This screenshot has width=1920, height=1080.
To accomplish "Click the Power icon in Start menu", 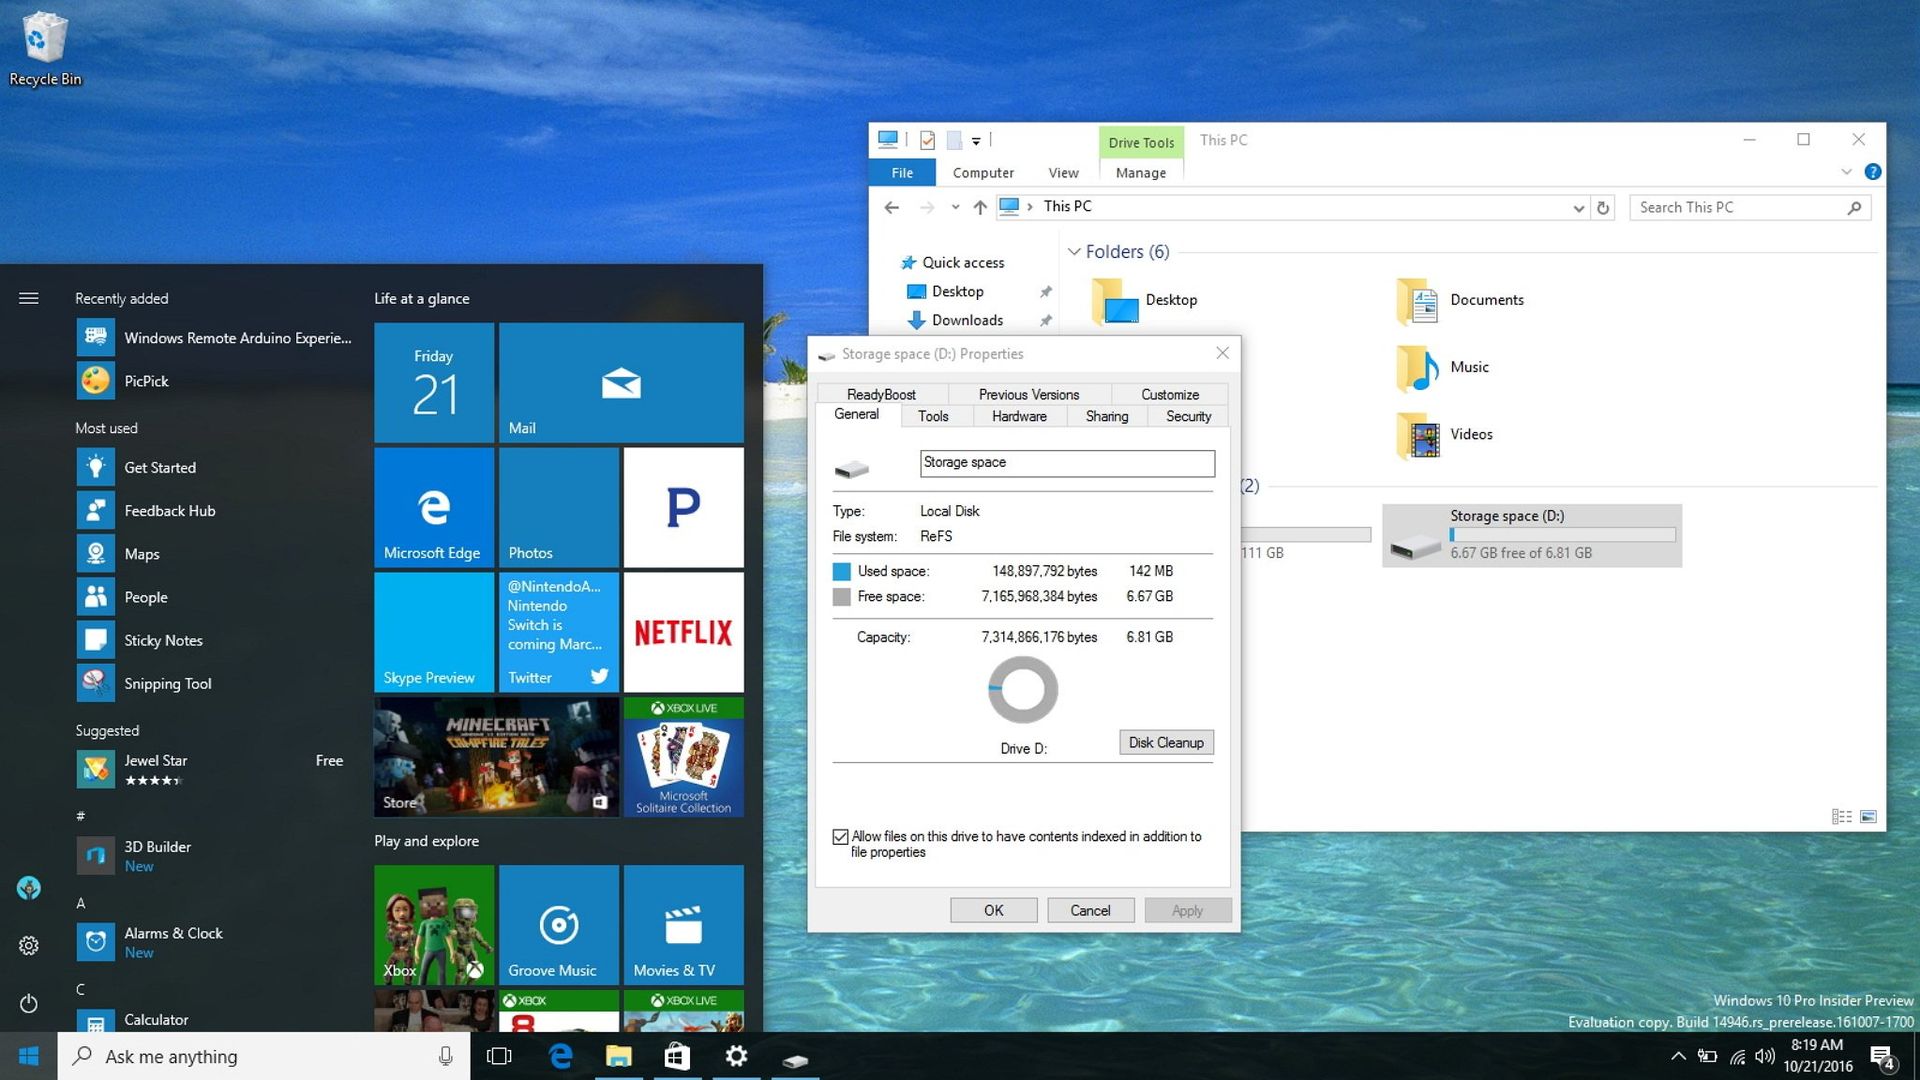I will tap(29, 1003).
